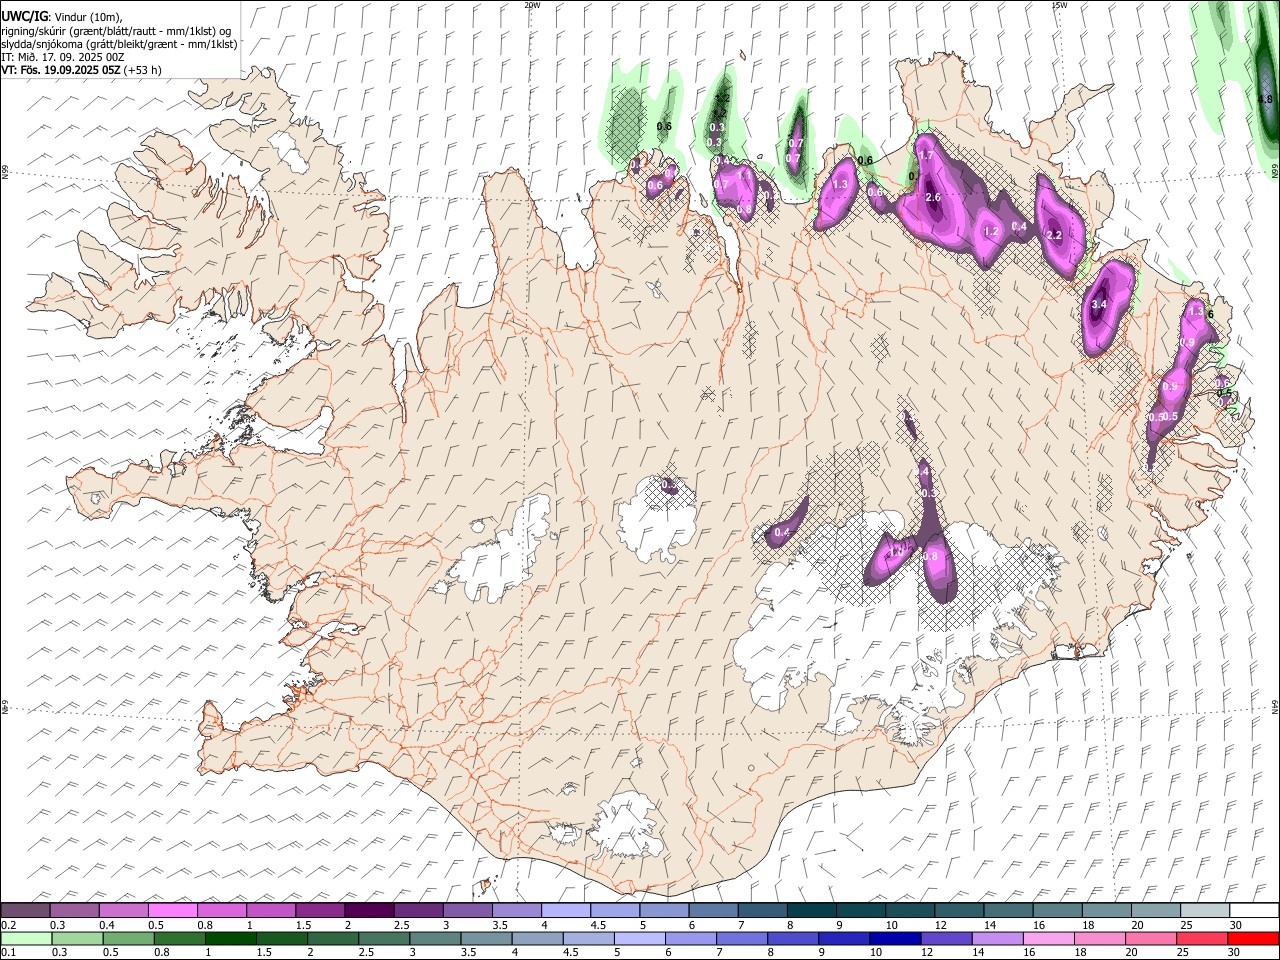1280x960 pixels.
Task: Pick the darkest purple 2 snow-scale swatch
Action: pos(368,911)
